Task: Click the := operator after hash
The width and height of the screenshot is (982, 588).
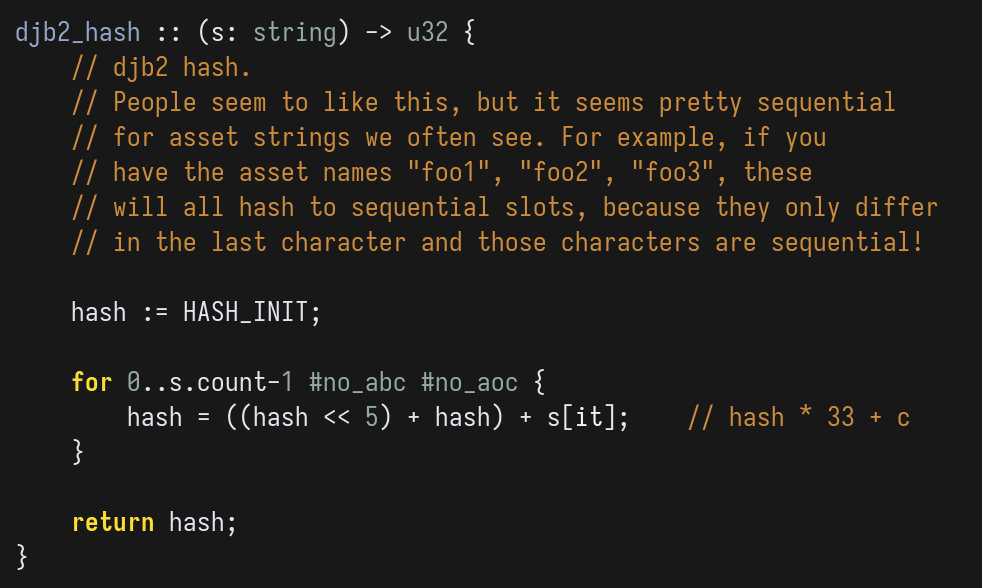Action: point(154,312)
